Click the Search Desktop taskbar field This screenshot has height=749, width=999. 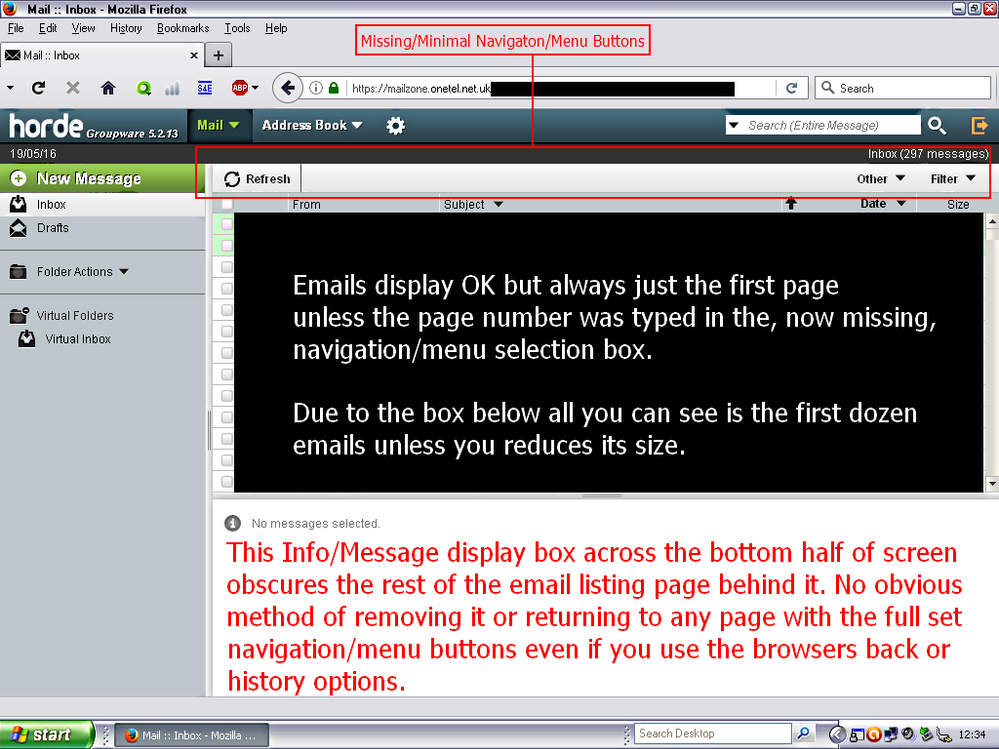click(713, 734)
